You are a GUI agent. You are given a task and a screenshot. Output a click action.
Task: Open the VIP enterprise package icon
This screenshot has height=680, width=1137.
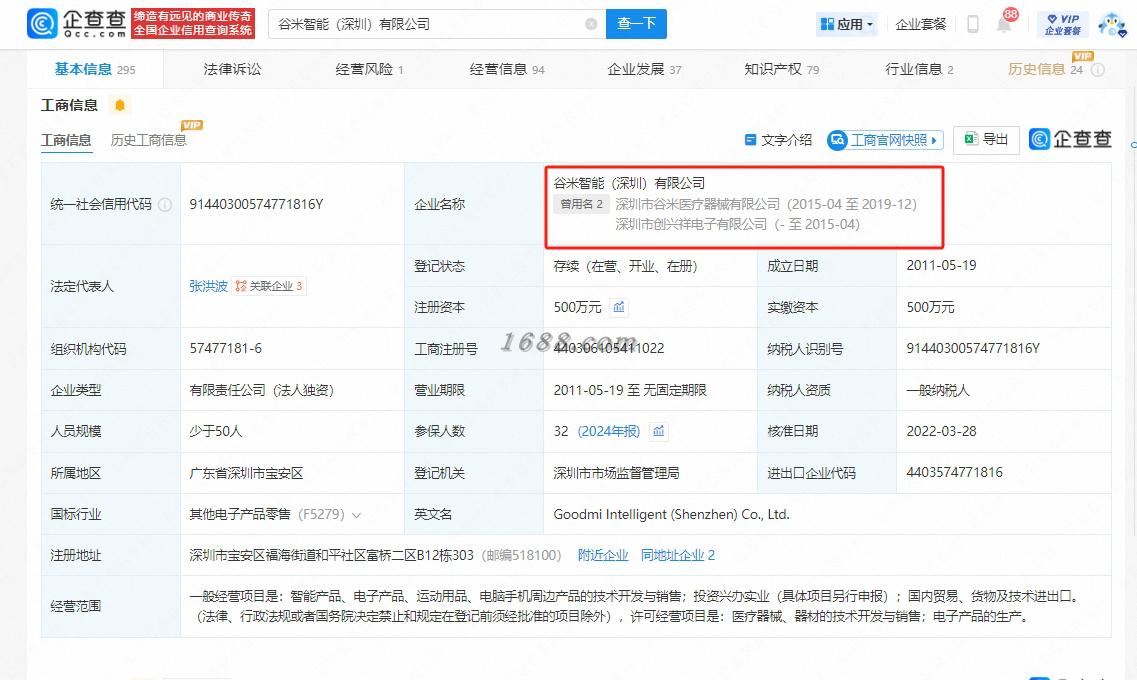(x=1062, y=24)
